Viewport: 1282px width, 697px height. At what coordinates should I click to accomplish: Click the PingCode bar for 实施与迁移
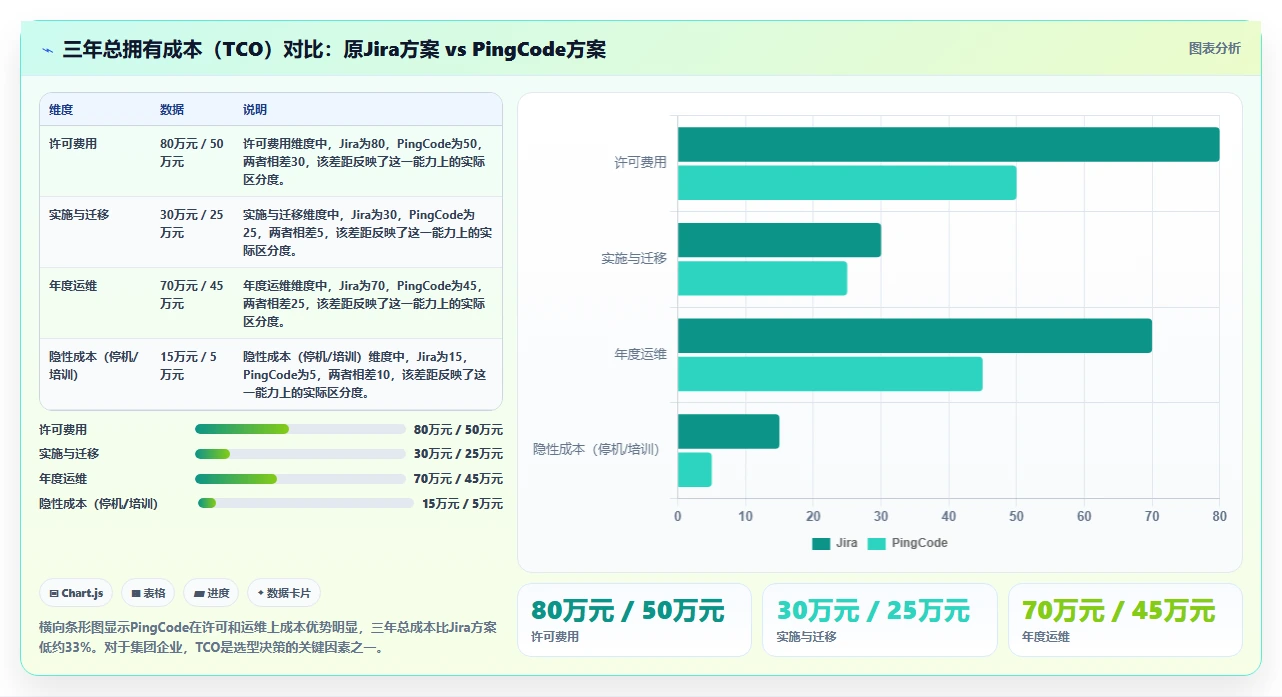tap(762, 278)
